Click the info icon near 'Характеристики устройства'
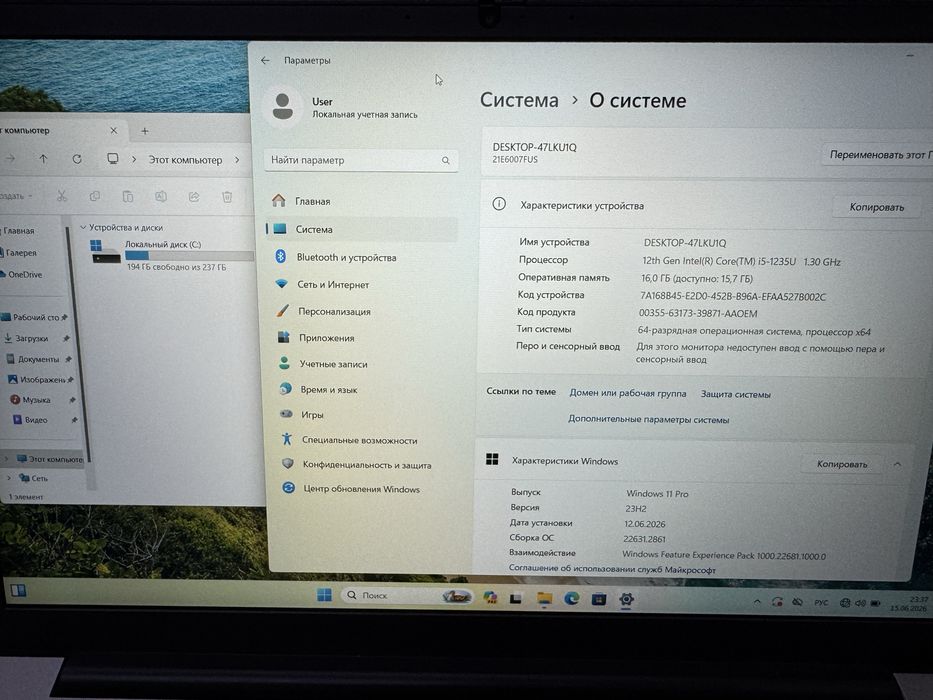933x700 pixels. tap(499, 204)
